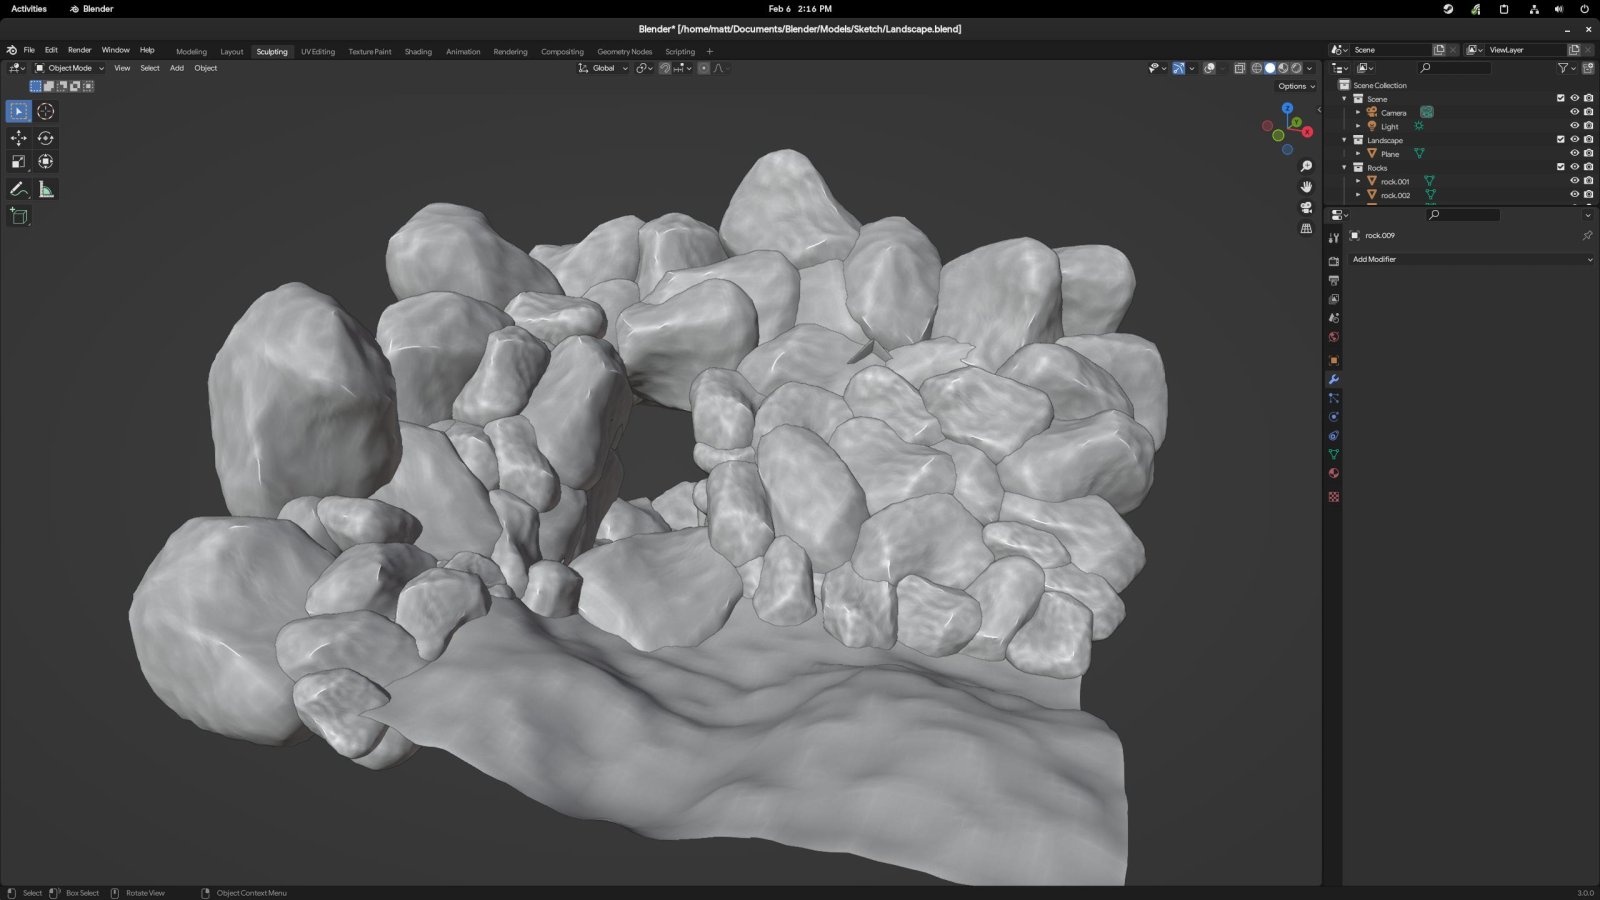
Task: Hide the Light object with eye icon
Action: 1574,126
